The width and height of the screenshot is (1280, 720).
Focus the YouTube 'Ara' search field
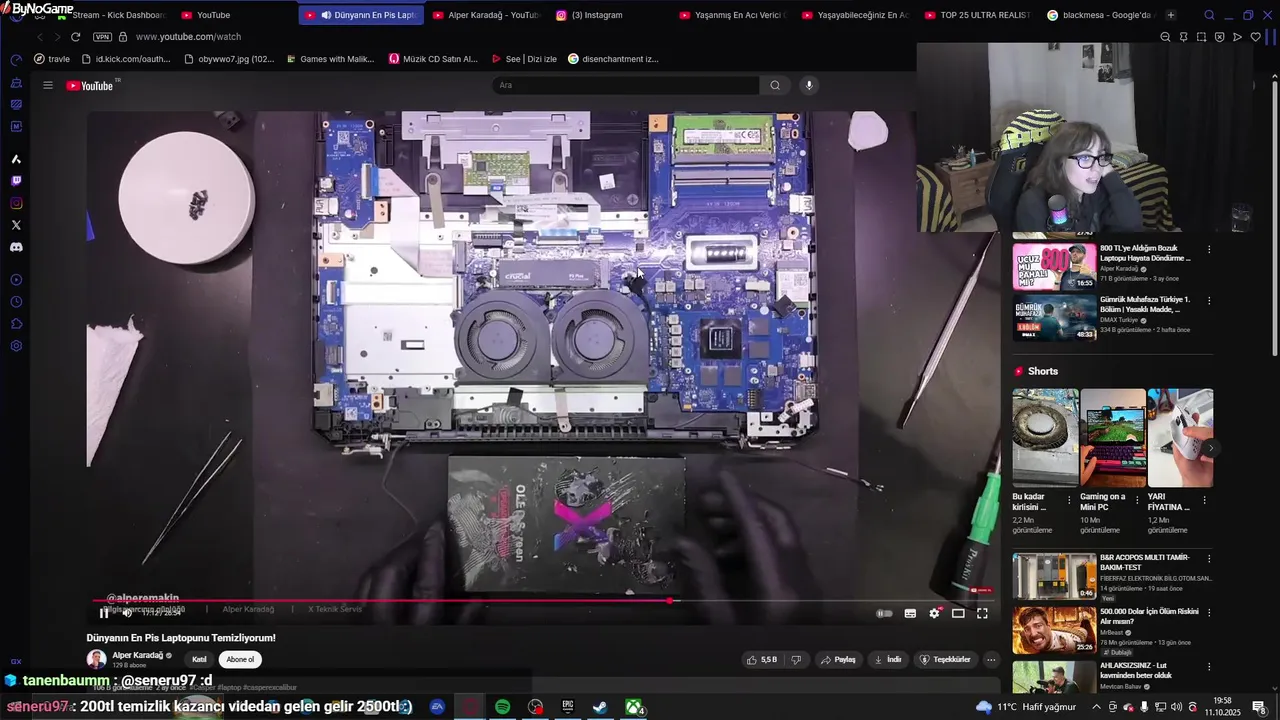pyautogui.click(x=625, y=85)
